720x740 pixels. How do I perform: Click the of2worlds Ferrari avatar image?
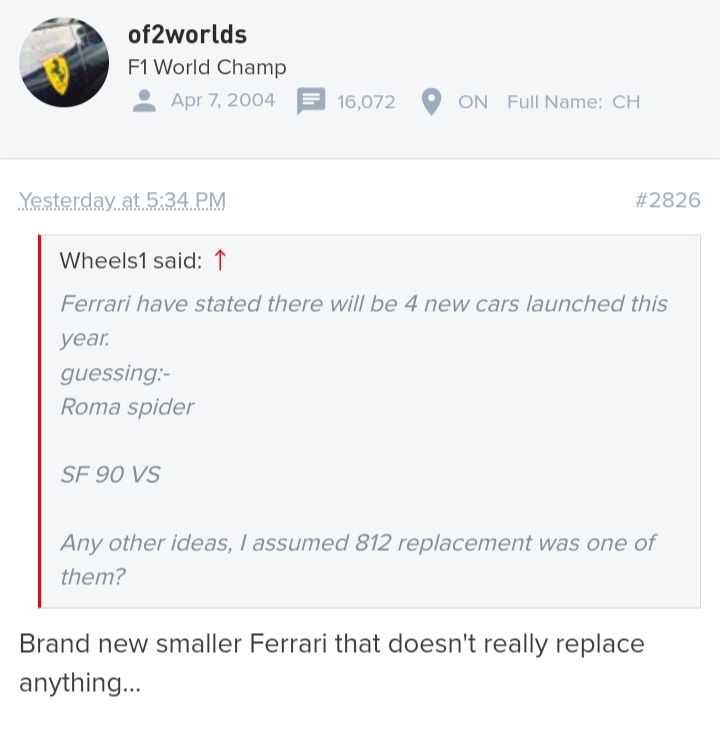click(64, 63)
